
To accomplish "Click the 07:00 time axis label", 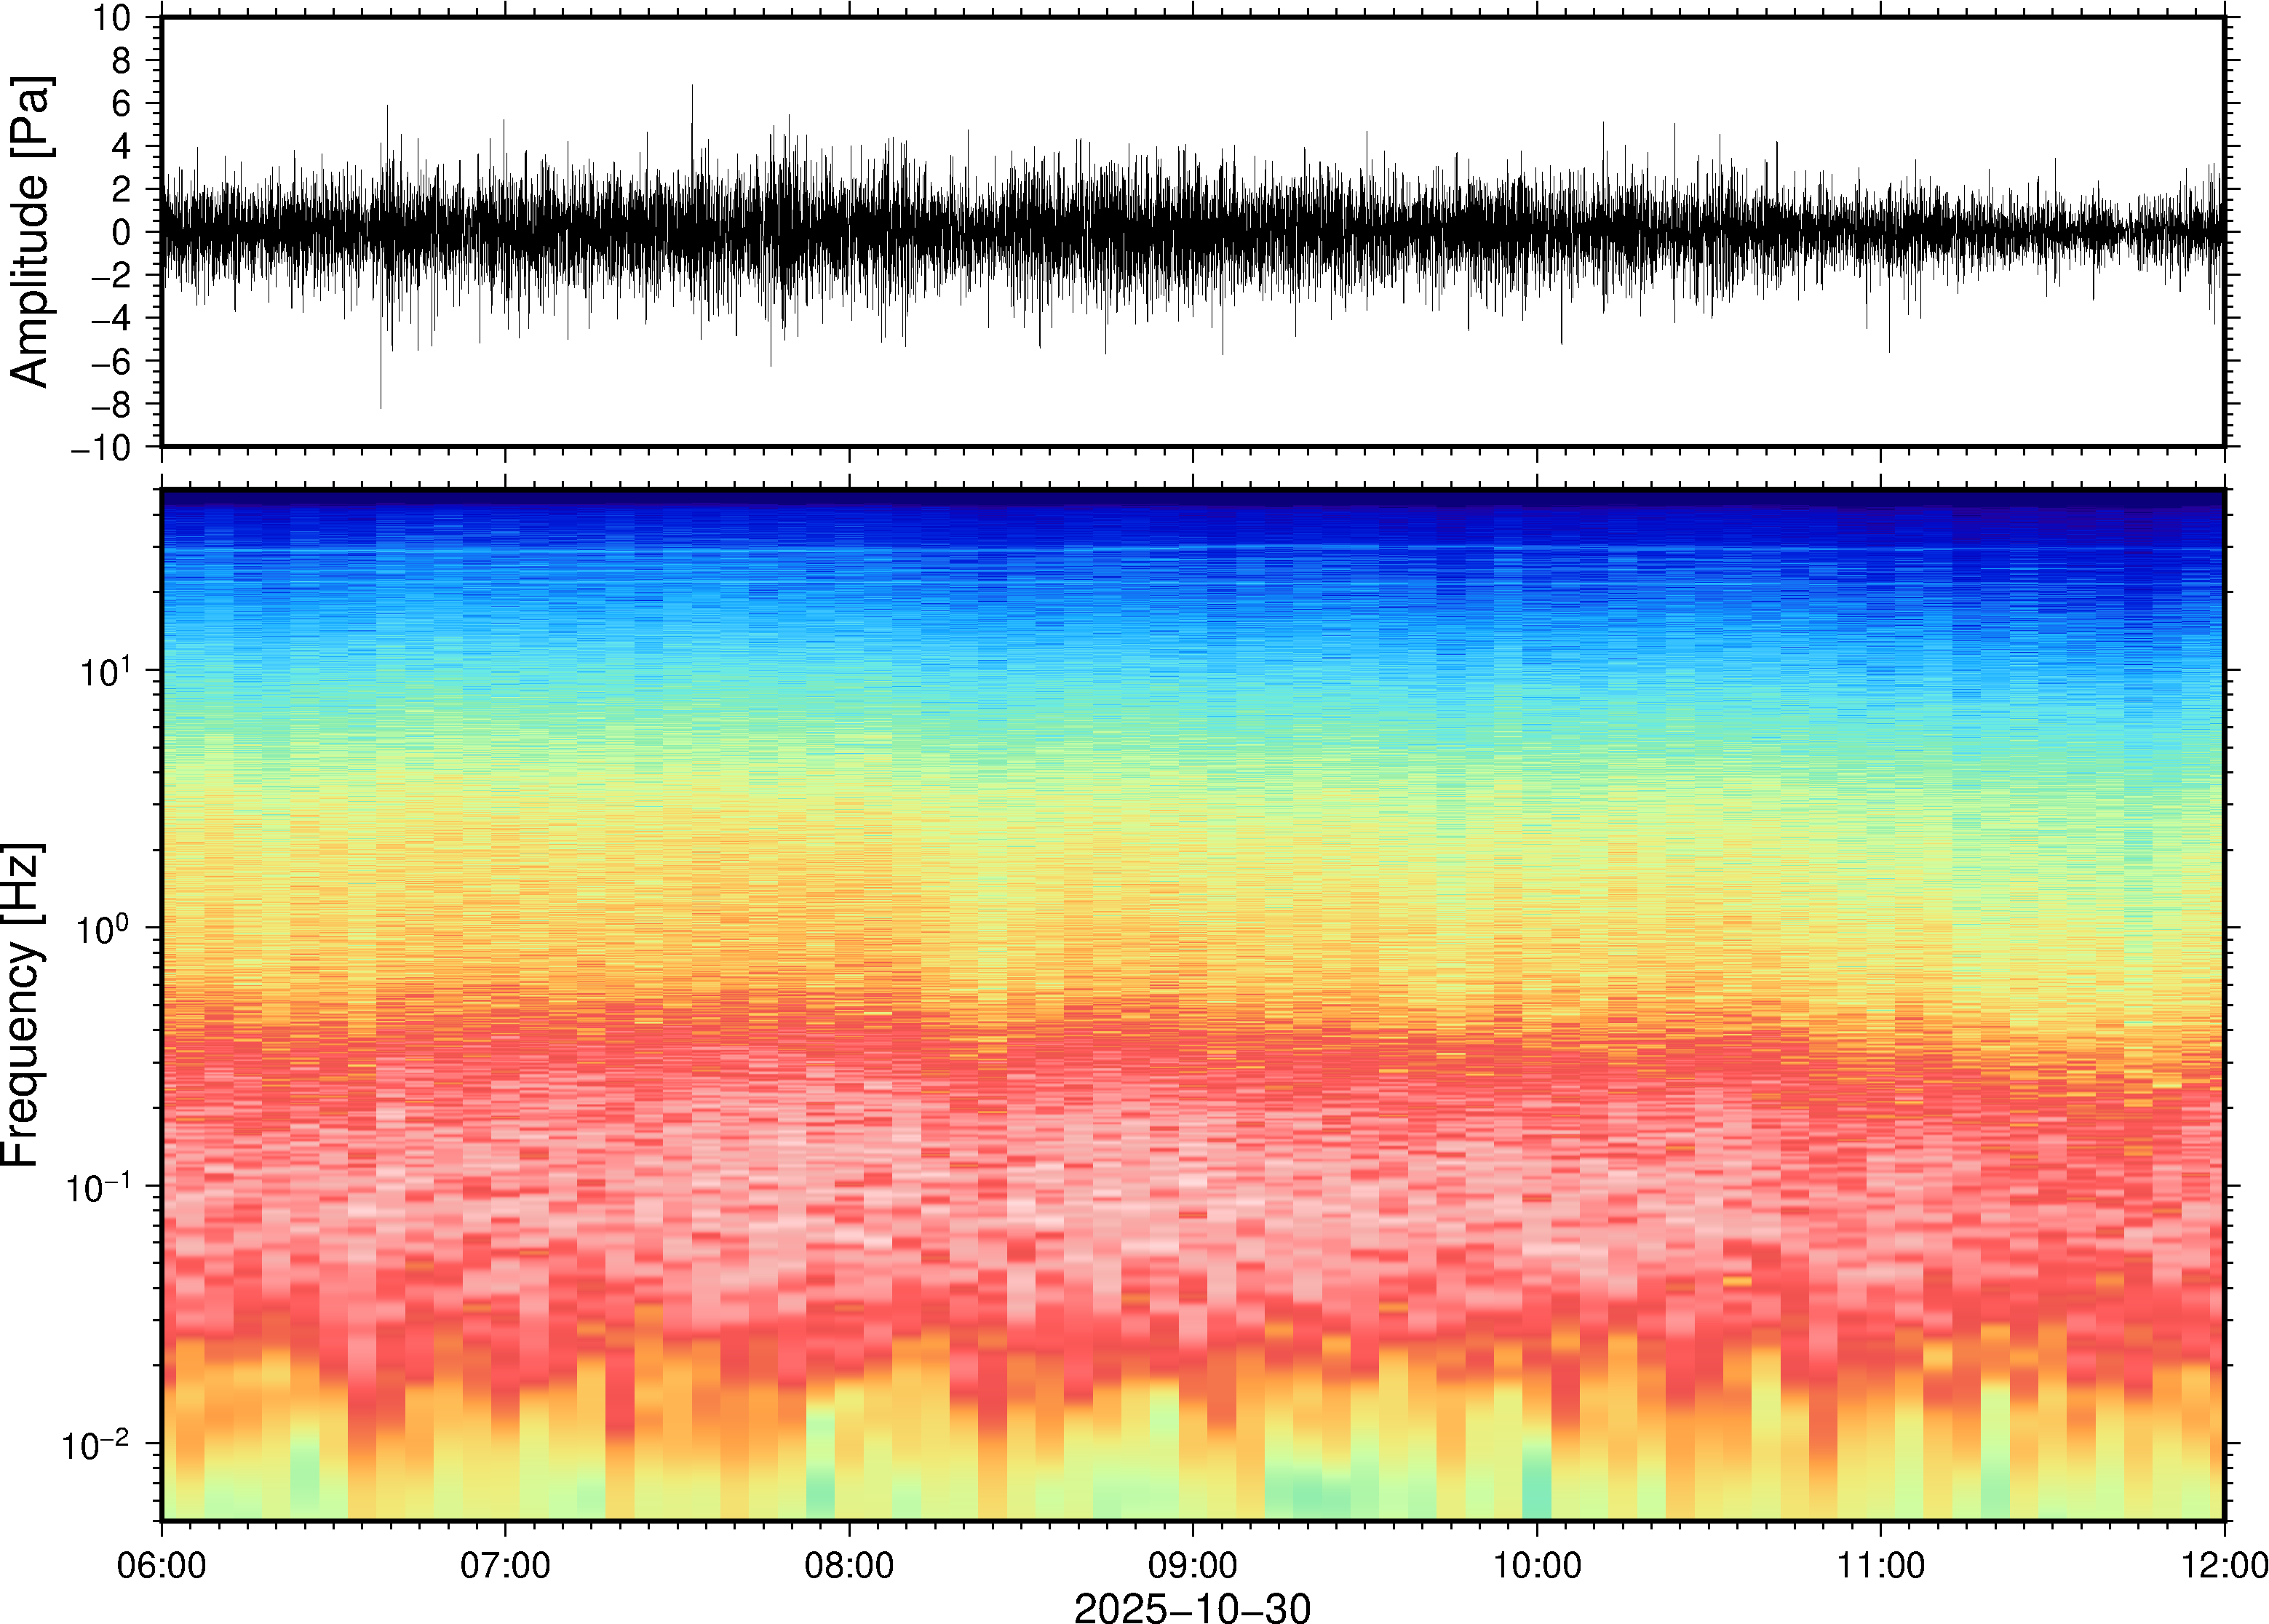I will click(x=505, y=1565).
